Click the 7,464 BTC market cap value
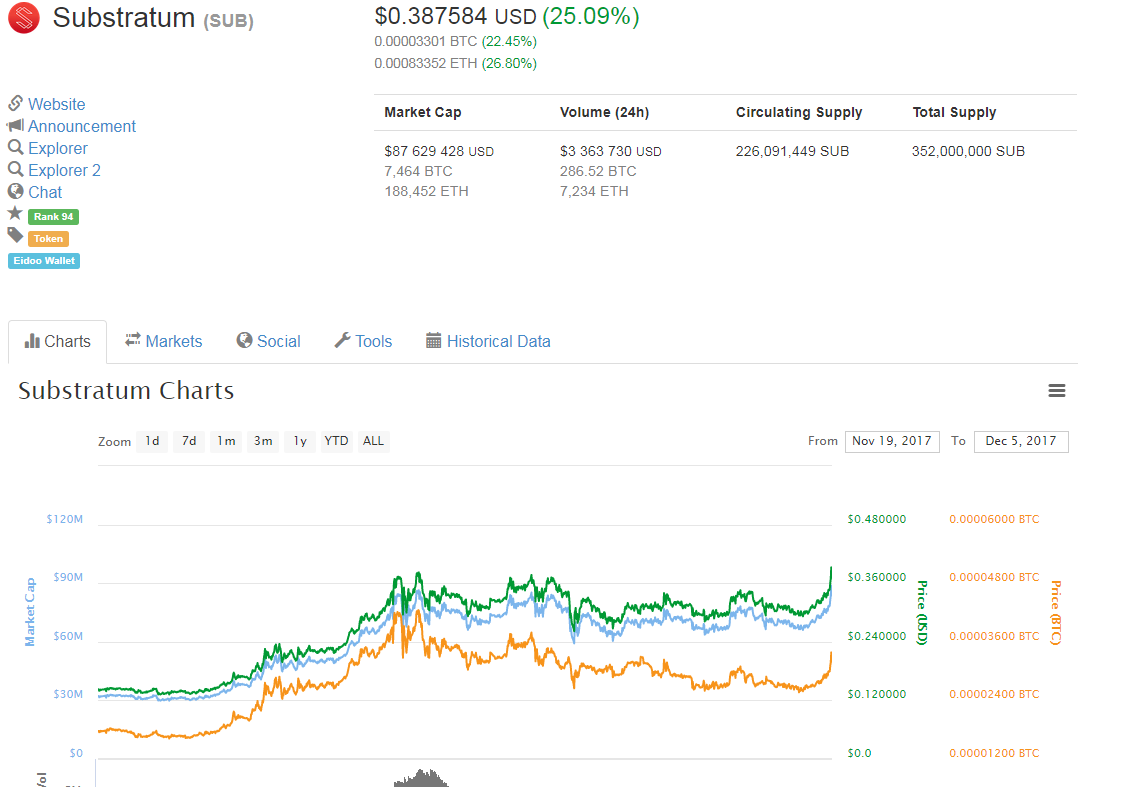Viewport: 1134px width, 787px height. point(418,171)
